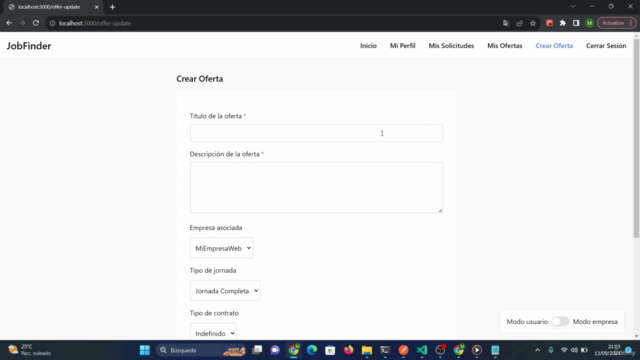Screen dimensions: 640x360
Task: Reload the page with the refresh icon
Action: coord(36,23)
